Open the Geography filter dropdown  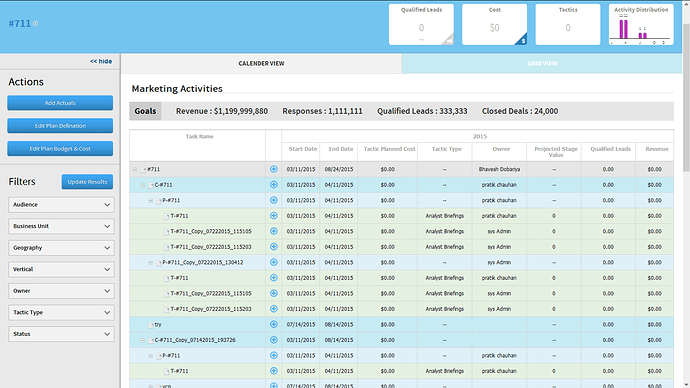click(61, 248)
